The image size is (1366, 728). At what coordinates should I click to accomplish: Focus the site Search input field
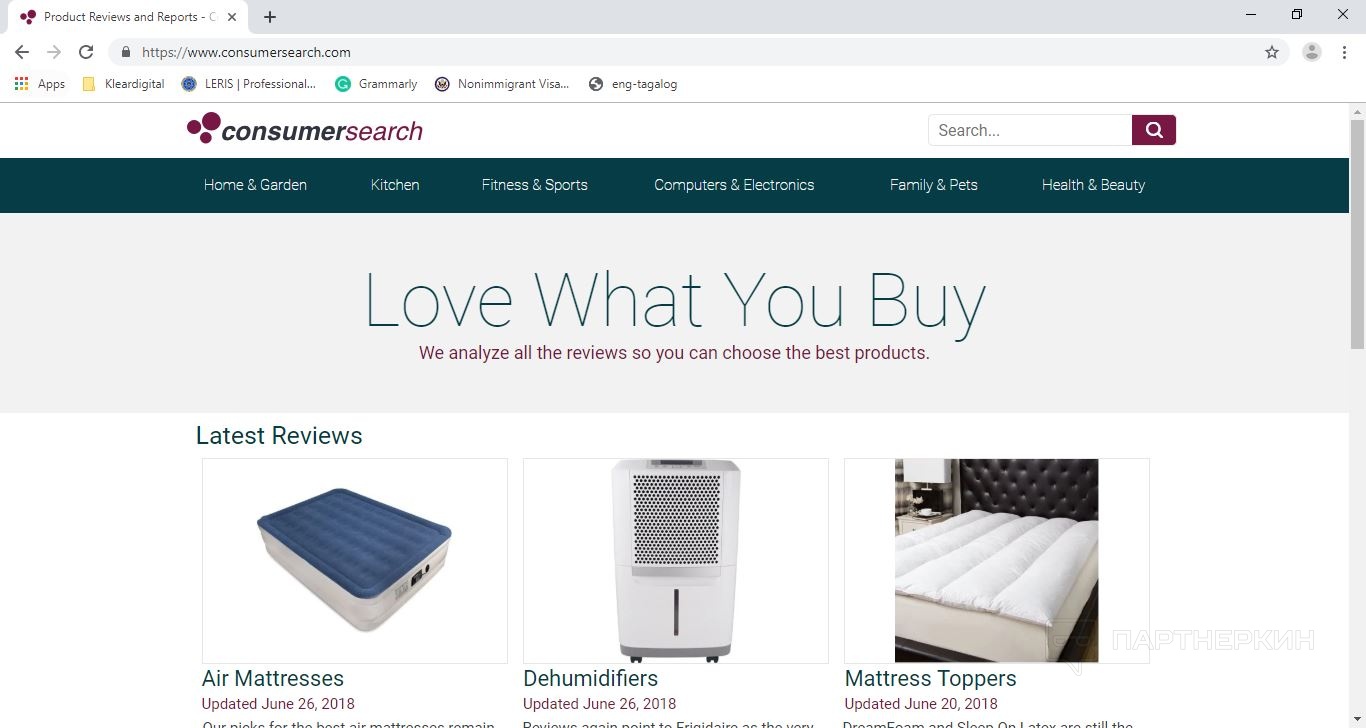click(x=1030, y=130)
